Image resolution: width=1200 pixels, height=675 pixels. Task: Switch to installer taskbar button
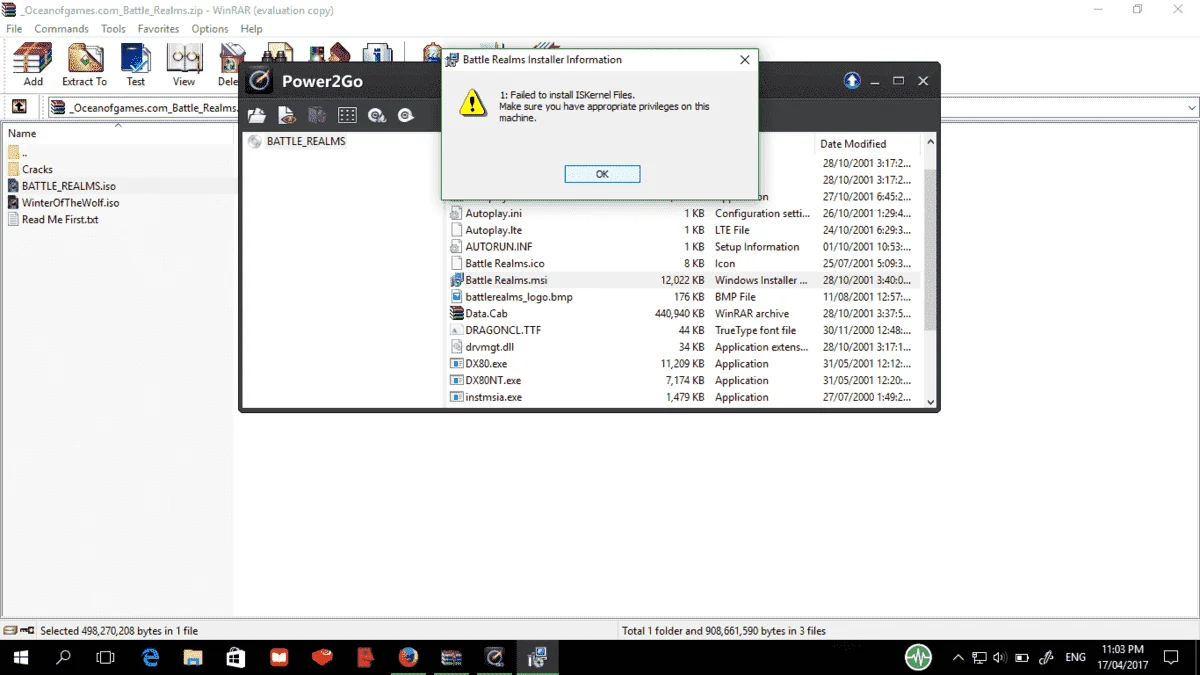tap(537, 657)
